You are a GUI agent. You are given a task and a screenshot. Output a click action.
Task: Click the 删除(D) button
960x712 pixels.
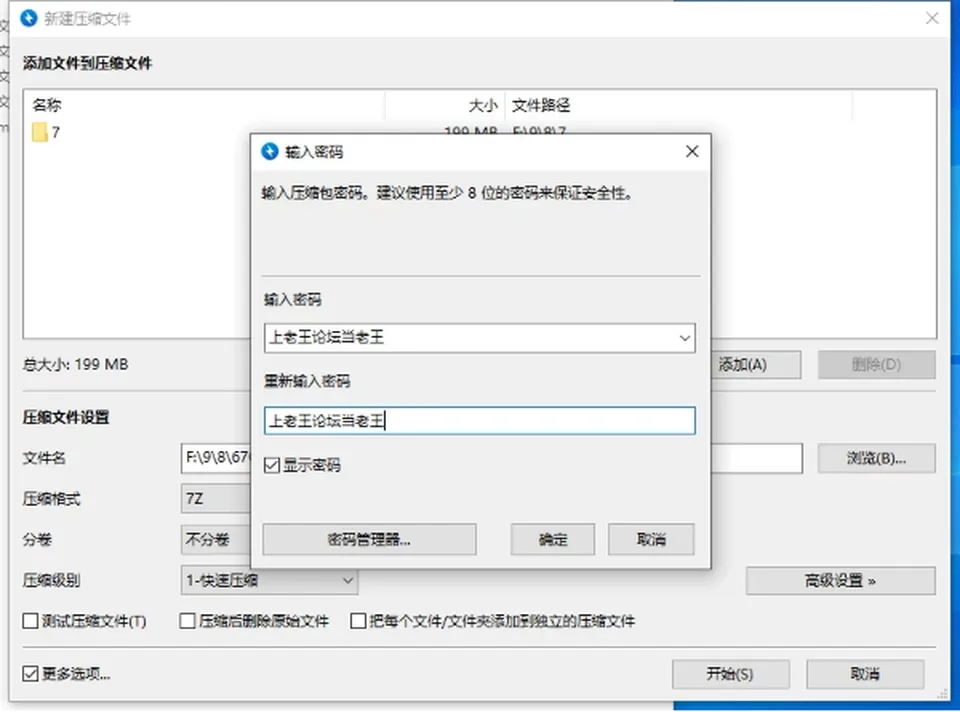[877, 365]
